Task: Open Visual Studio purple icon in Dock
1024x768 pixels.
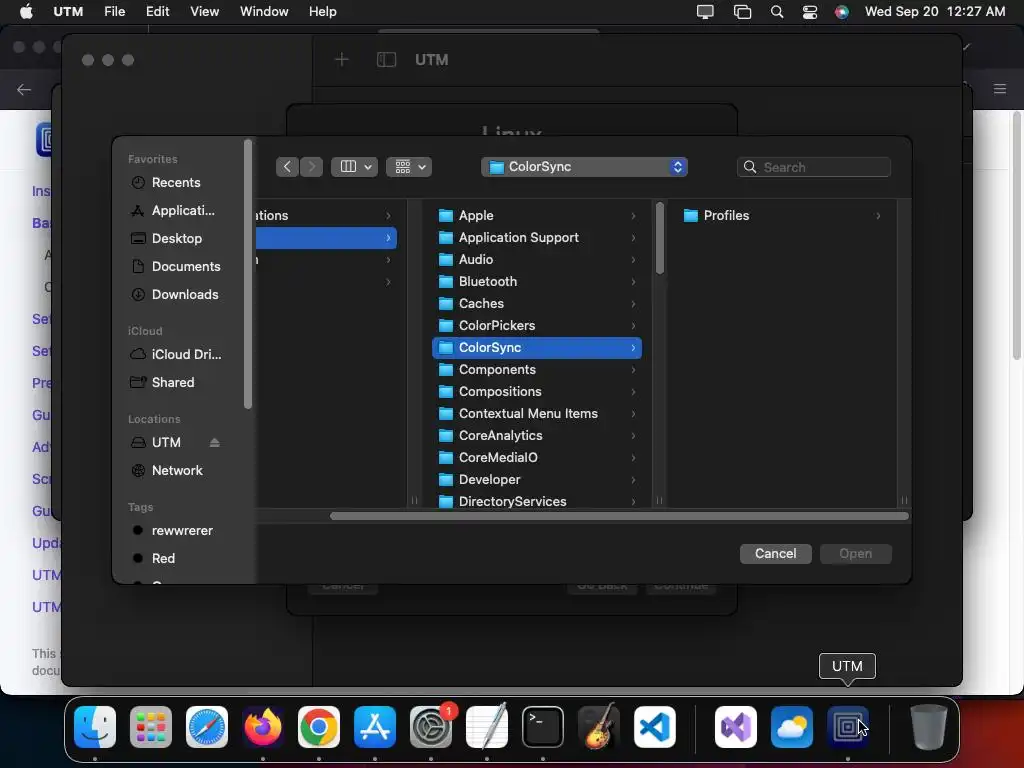Action: (736, 727)
